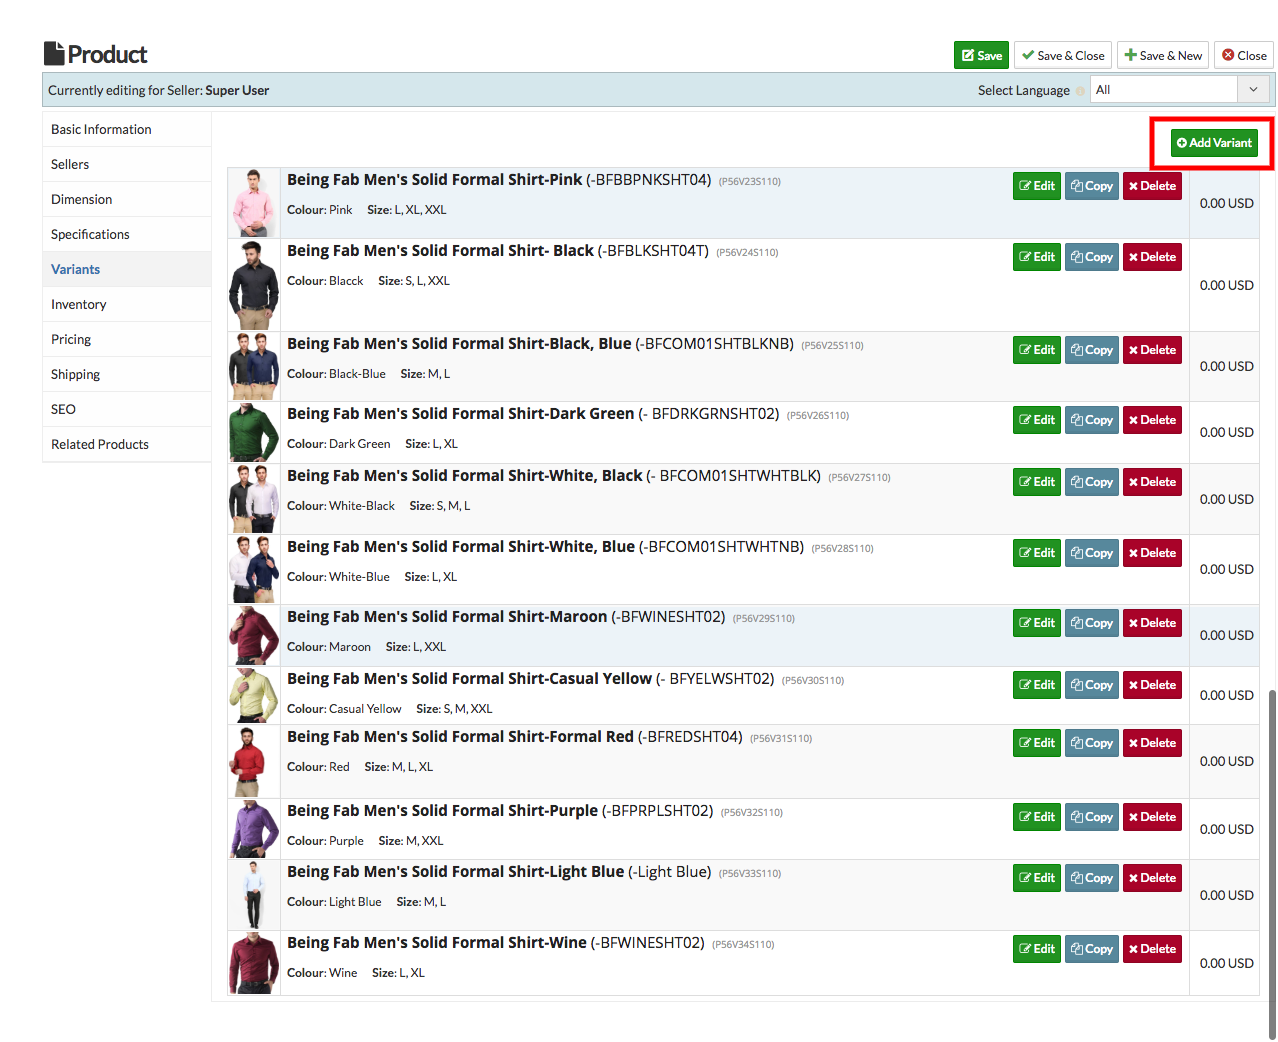Switch to the Inventory tab
Image resolution: width=1278 pixels, height=1042 pixels.
[127, 304]
